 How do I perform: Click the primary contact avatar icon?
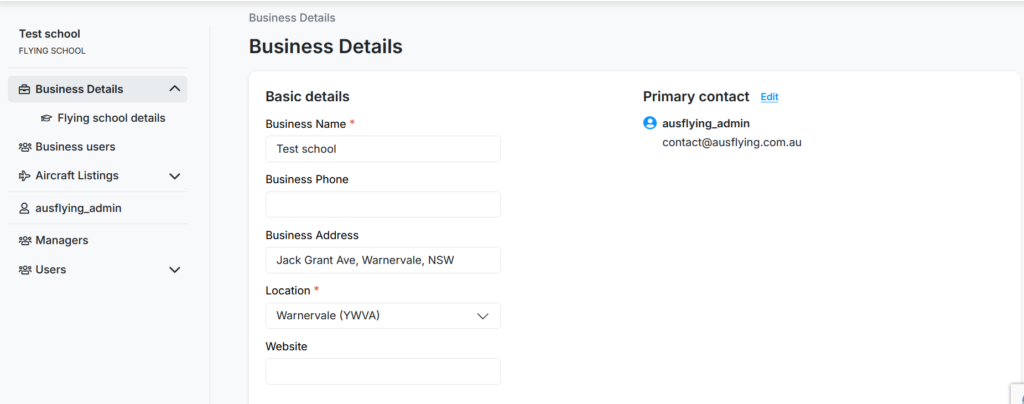coord(650,123)
